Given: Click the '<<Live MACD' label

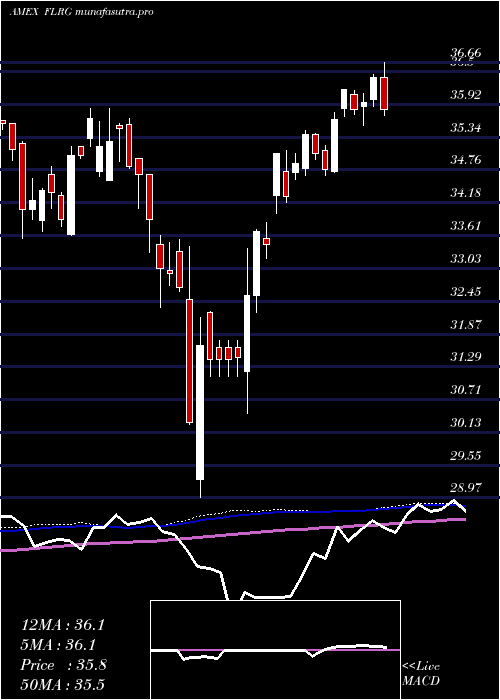Looking at the screenshot, I should (421, 674).
